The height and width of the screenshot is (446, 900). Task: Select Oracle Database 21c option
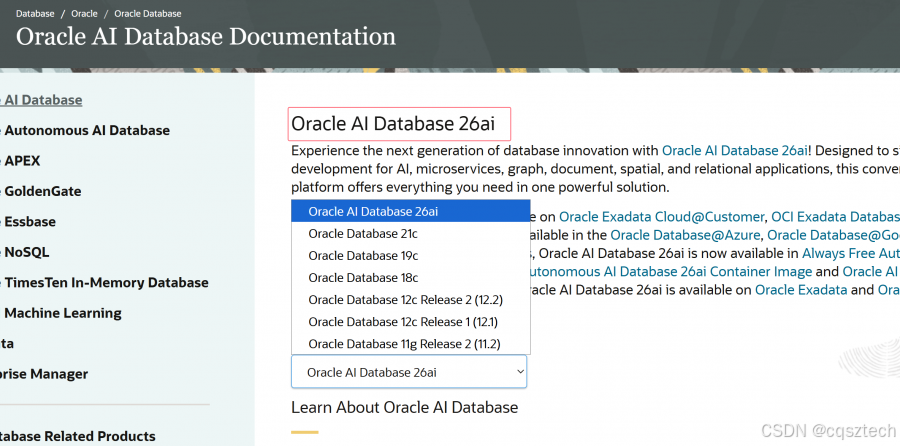(x=410, y=234)
